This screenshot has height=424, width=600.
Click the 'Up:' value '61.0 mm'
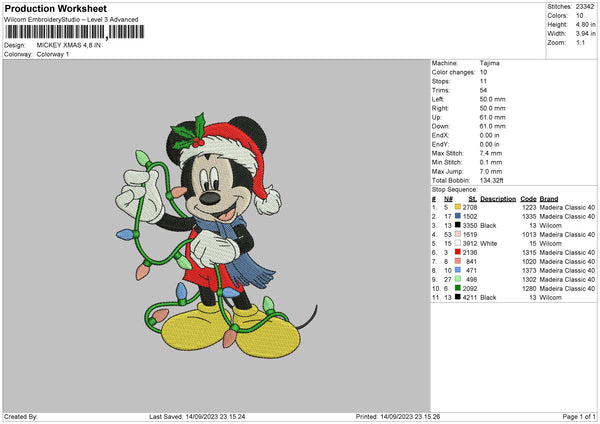coord(492,117)
